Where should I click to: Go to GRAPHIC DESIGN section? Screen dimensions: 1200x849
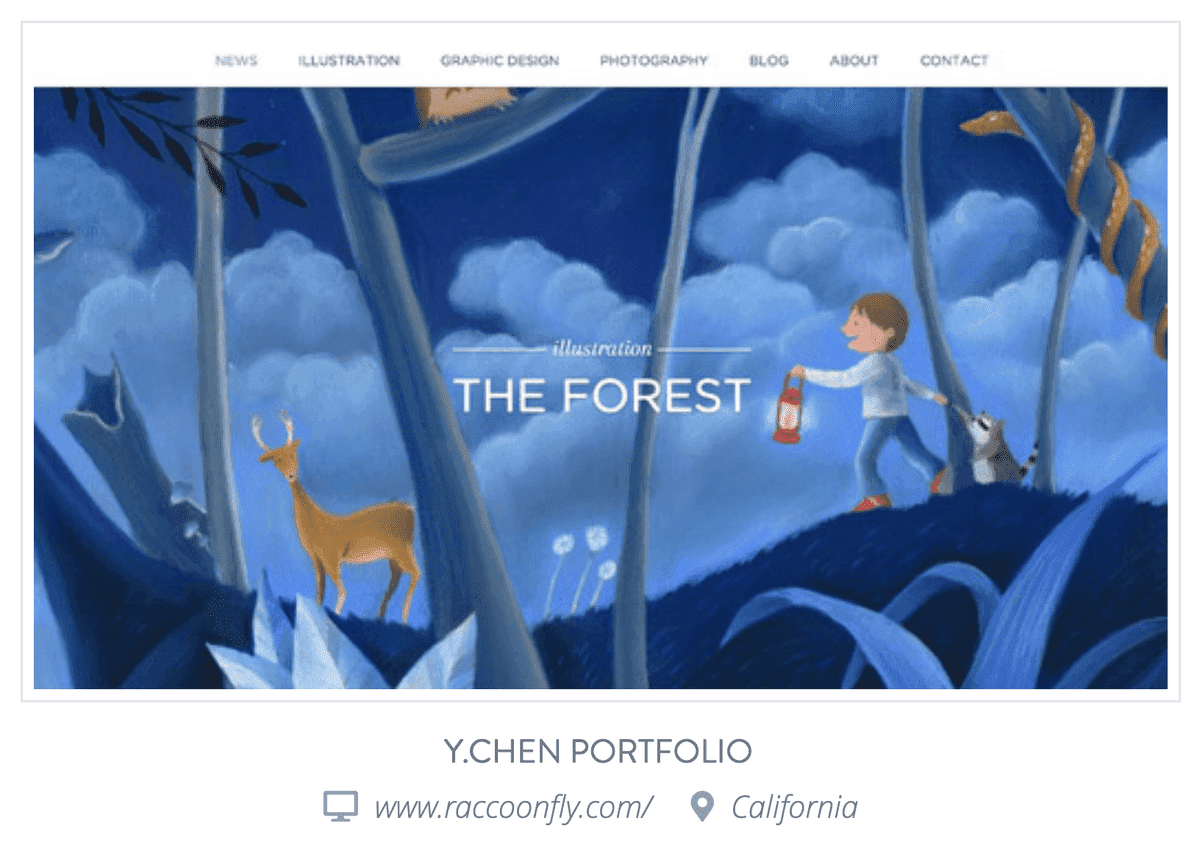(500, 61)
